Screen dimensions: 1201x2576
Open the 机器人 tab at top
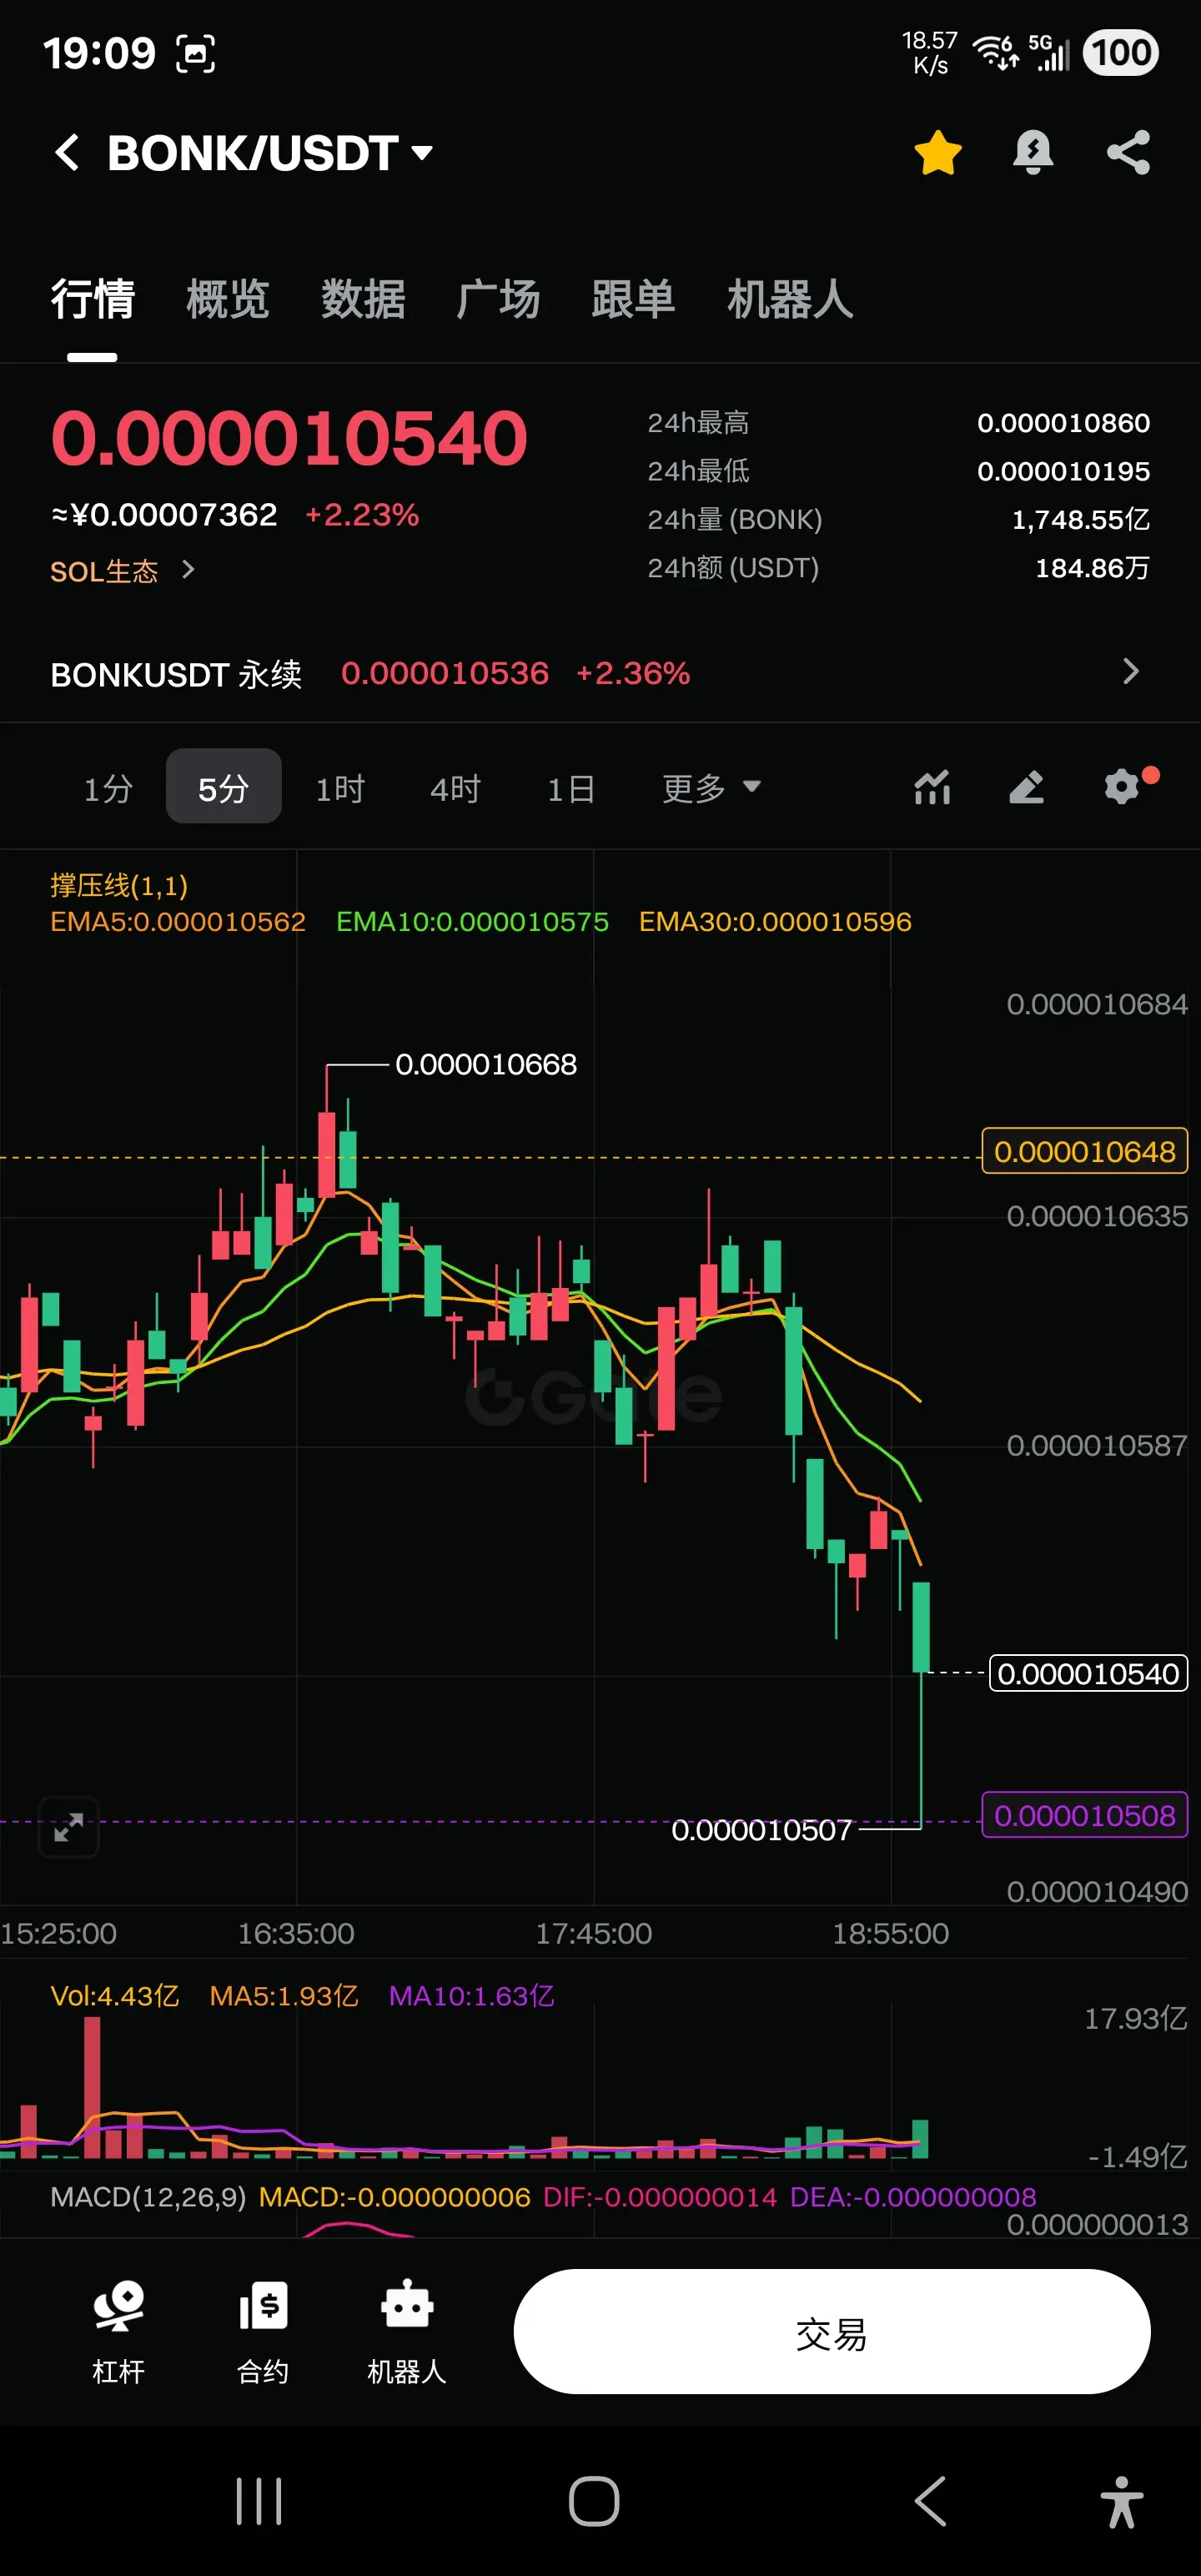click(x=790, y=299)
